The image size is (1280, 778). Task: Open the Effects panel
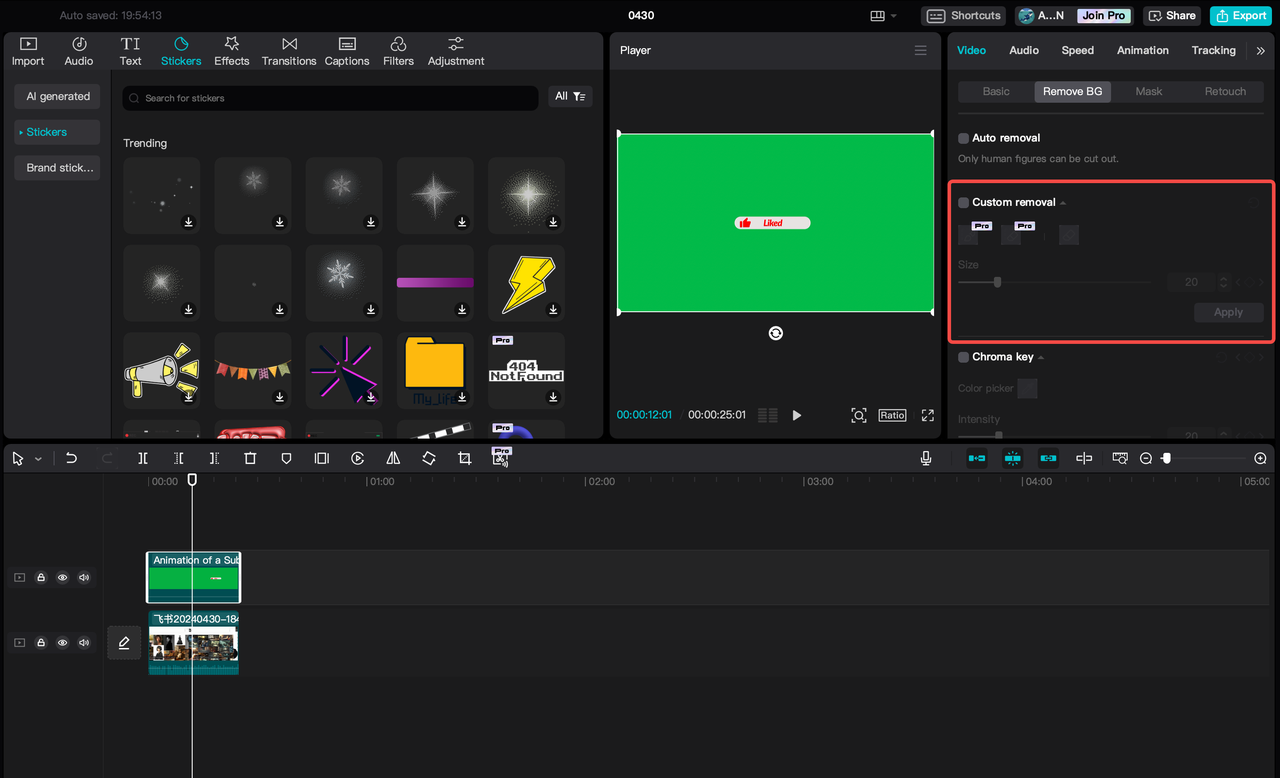coord(231,50)
